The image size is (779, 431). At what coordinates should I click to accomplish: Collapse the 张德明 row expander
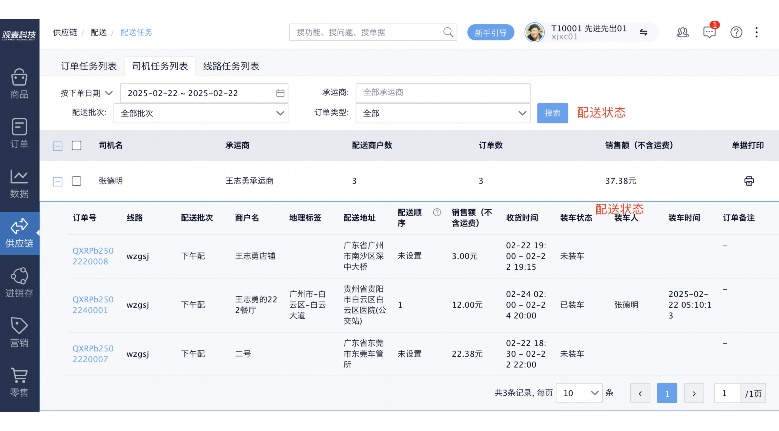(58, 181)
